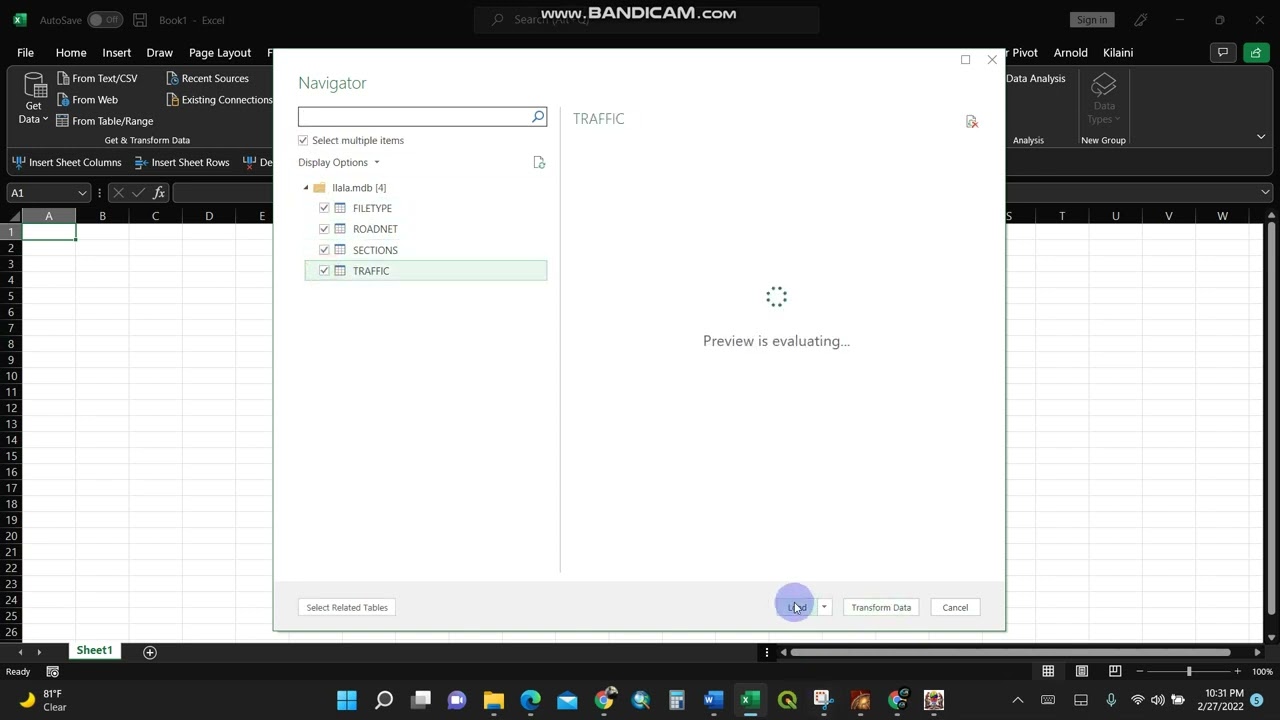Viewport: 1280px width, 720px height.
Task: Switch to Normal view in status bar
Action: [1048, 671]
